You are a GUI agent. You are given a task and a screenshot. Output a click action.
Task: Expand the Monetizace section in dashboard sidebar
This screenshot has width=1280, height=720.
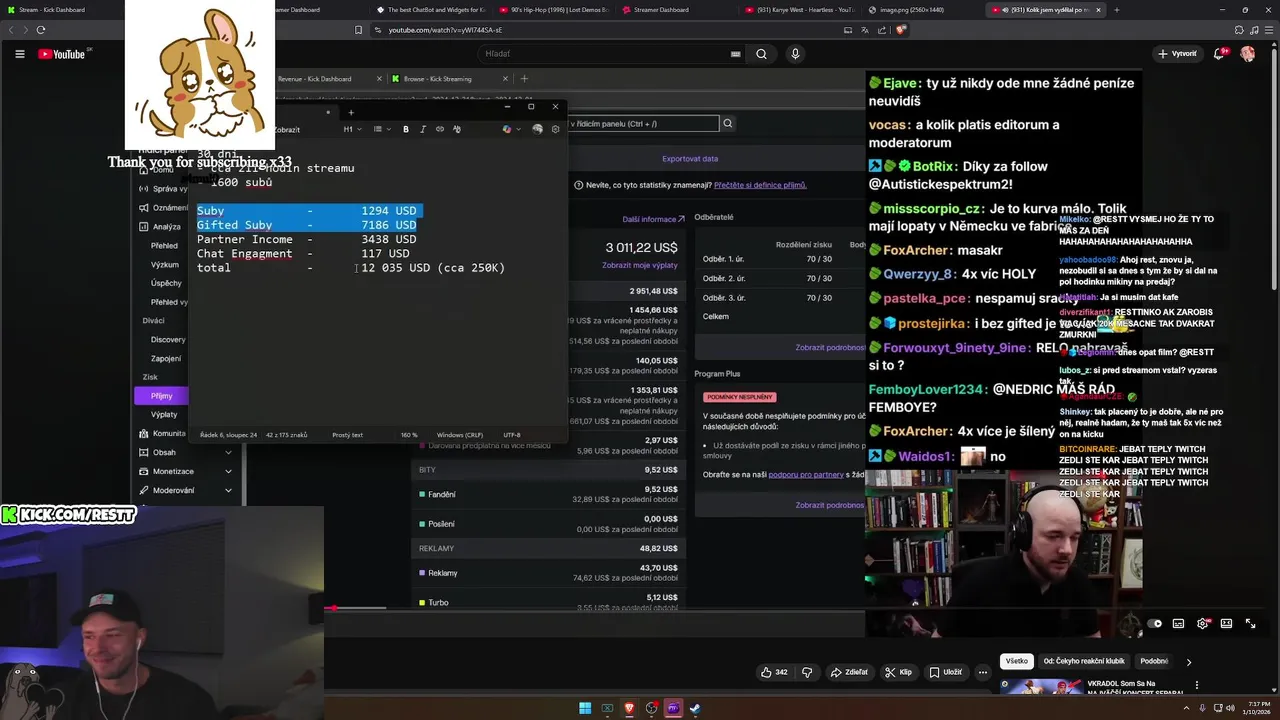pyautogui.click(x=187, y=471)
